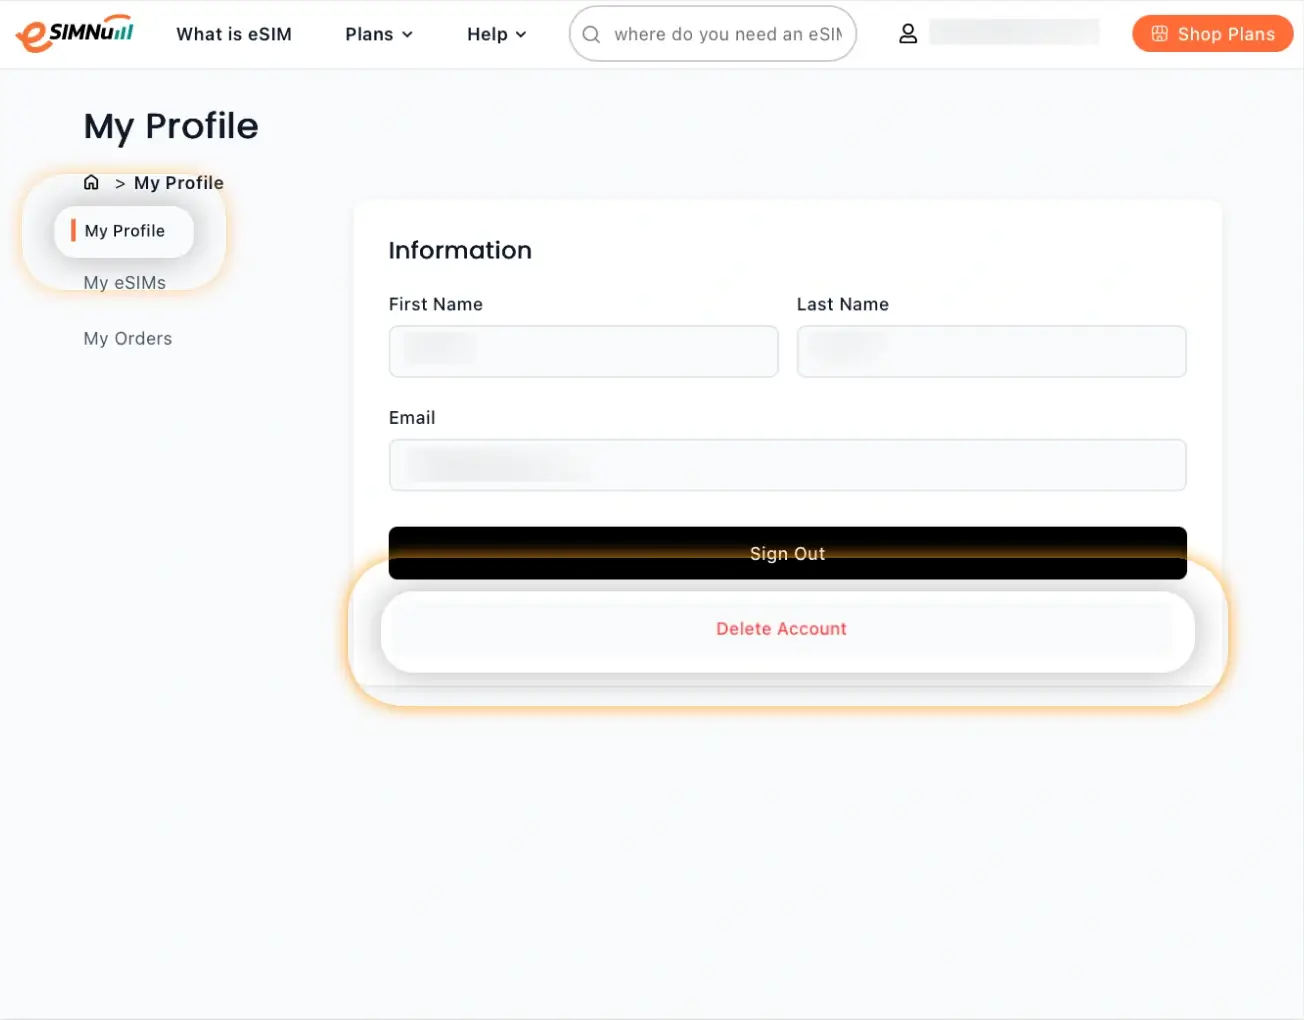The width and height of the screenshot is (1304, 1020).
Task: Select the Email input field
Action: coord(787,465)
